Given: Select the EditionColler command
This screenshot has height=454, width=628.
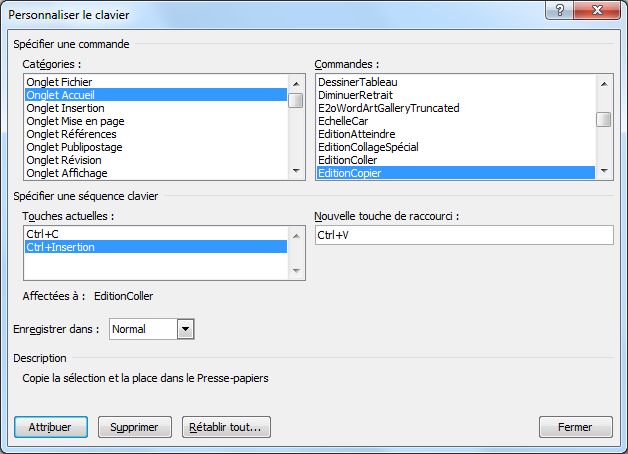Looking at the screenshot, I should pyautogui.click(x=347, y=160).
